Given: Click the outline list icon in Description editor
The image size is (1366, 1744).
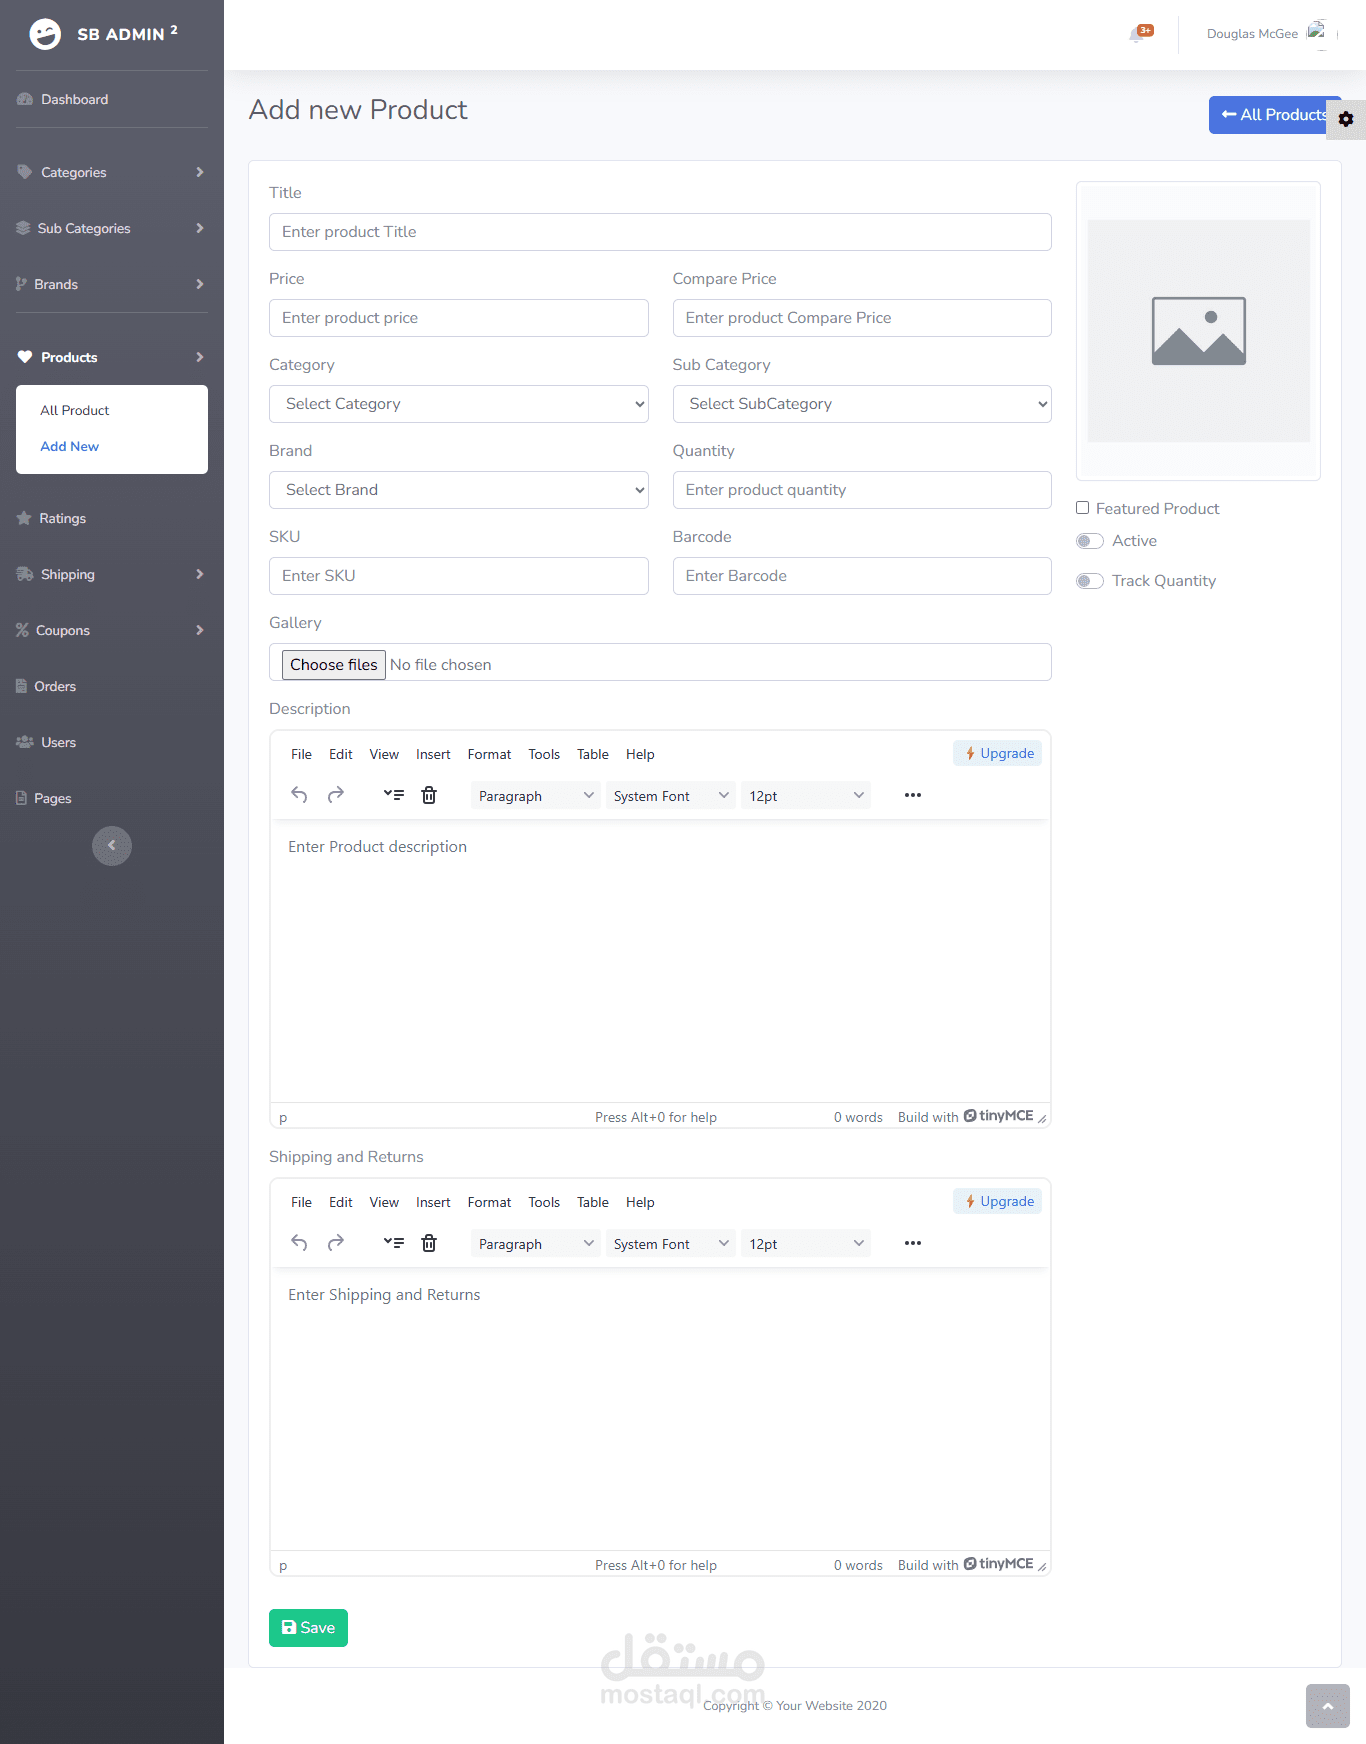Looking at the screenshot, I should (x=394, y=795).
